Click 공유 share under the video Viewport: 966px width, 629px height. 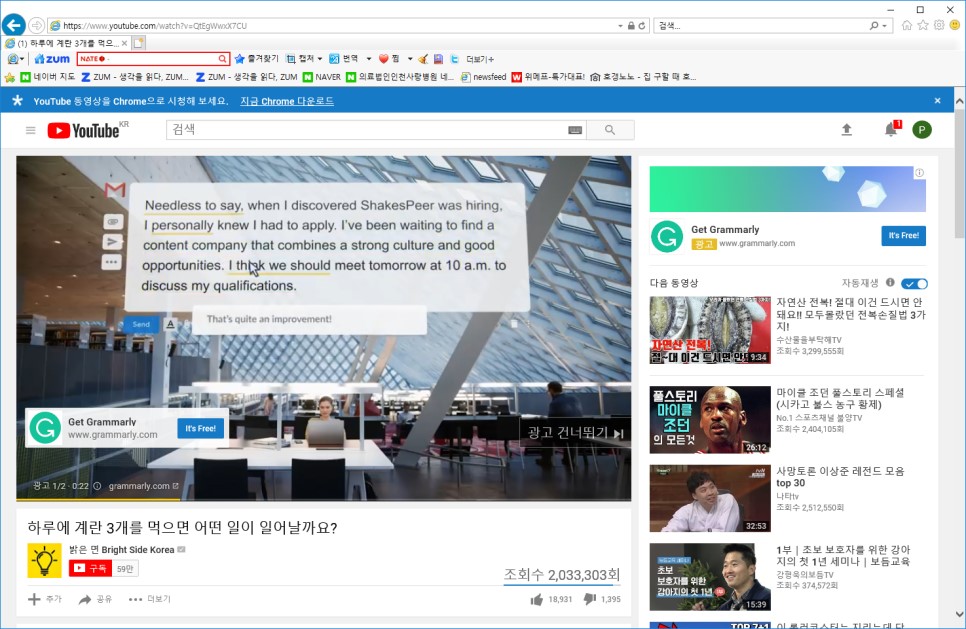coord(95,599)
